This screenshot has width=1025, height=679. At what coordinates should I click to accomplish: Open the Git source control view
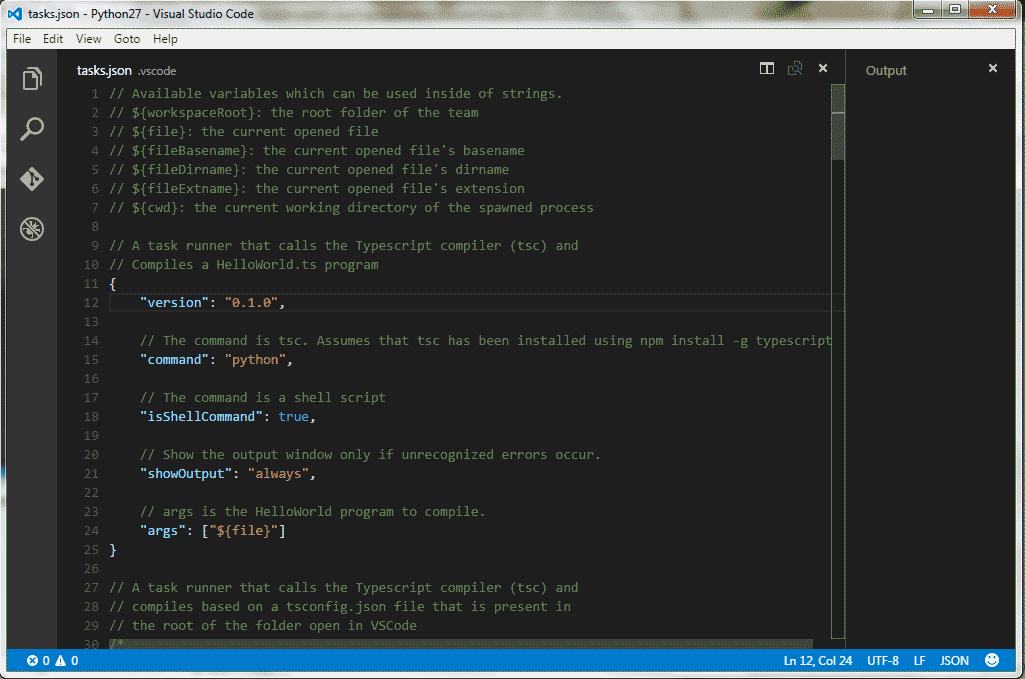click(31, 179)
